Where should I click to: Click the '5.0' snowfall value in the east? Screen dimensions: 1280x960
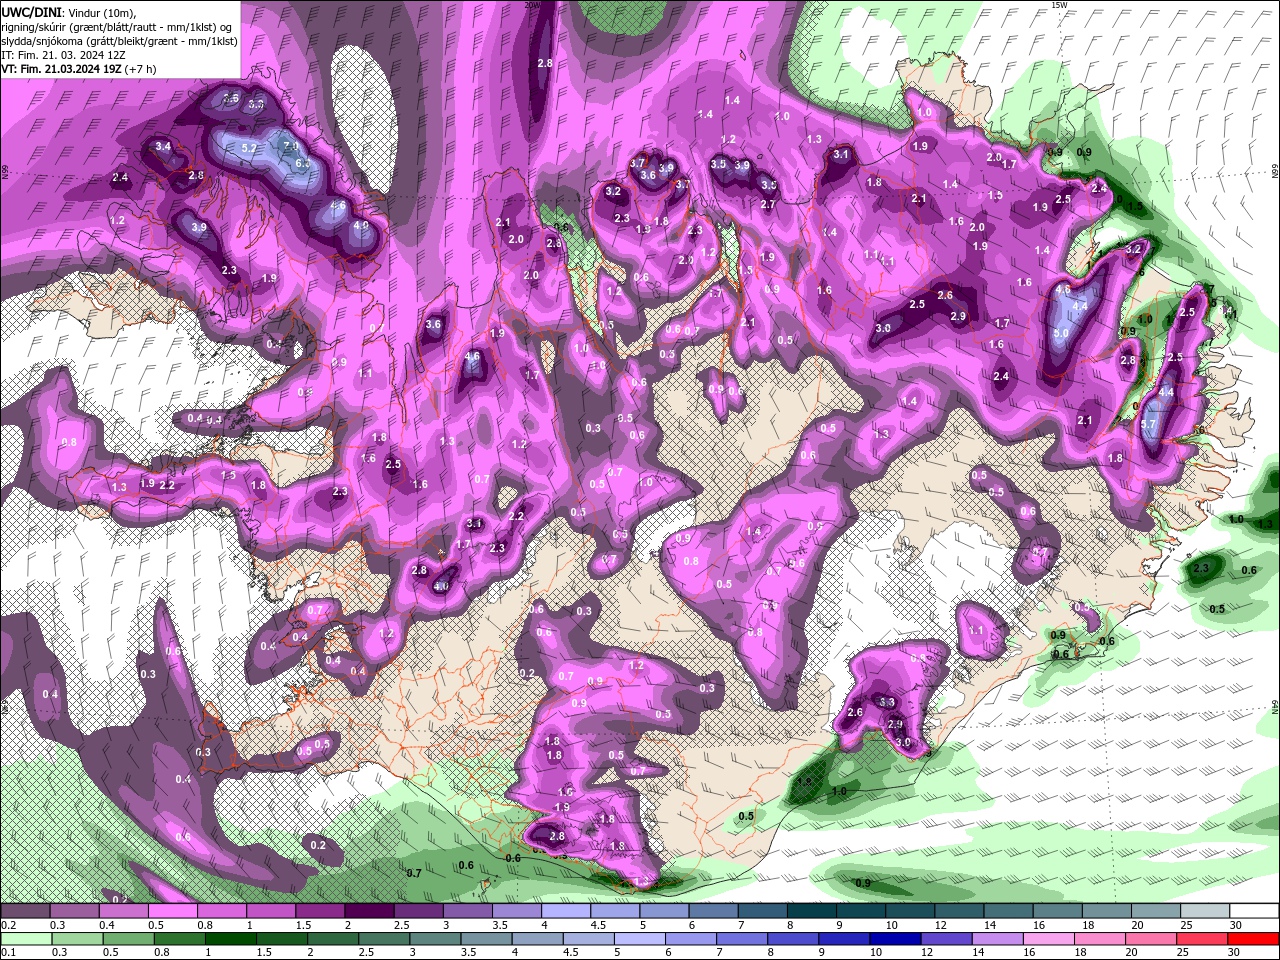pos(1061,333)
